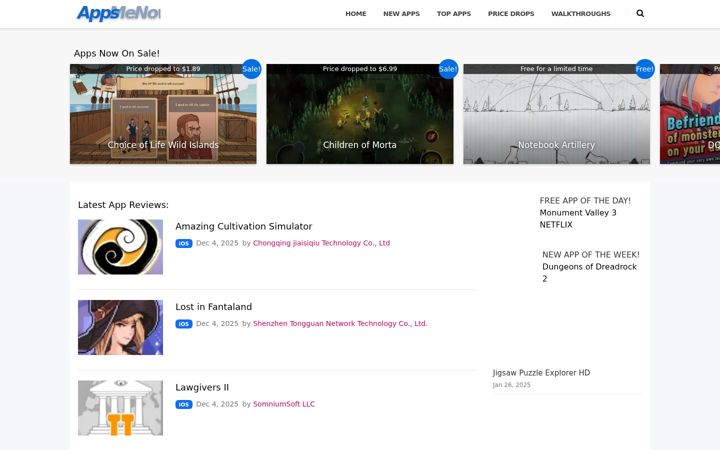720x450 pixels.
Task: Click 'NEW APP OF THE WEEK!' label
Action: pyautogui.click(x=591, y=255)
